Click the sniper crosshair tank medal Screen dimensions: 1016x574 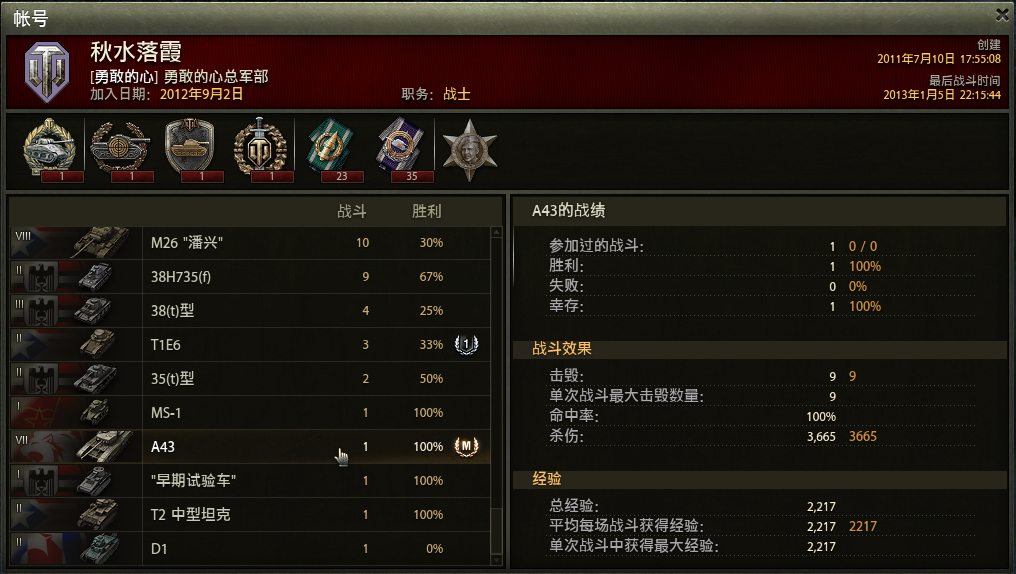[120, 147]
